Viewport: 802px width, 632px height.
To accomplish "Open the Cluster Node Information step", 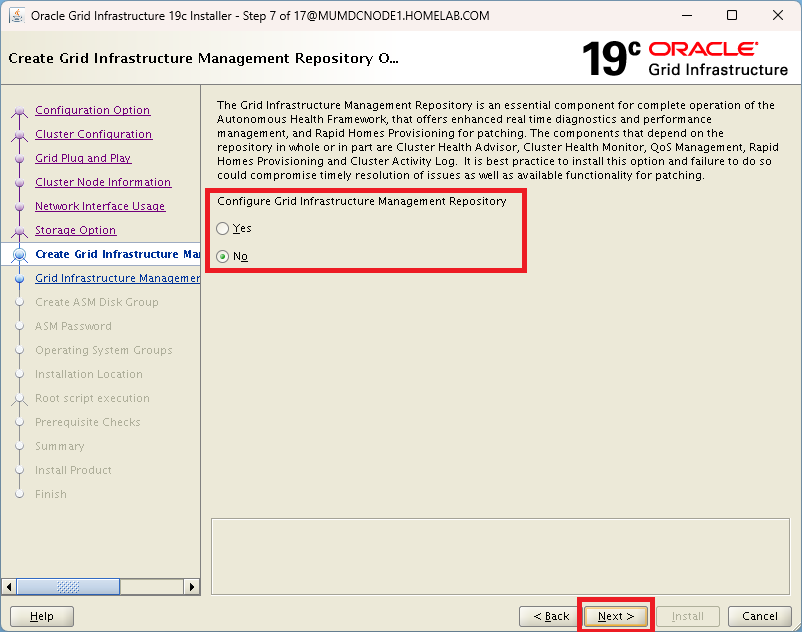I will 103,183.
